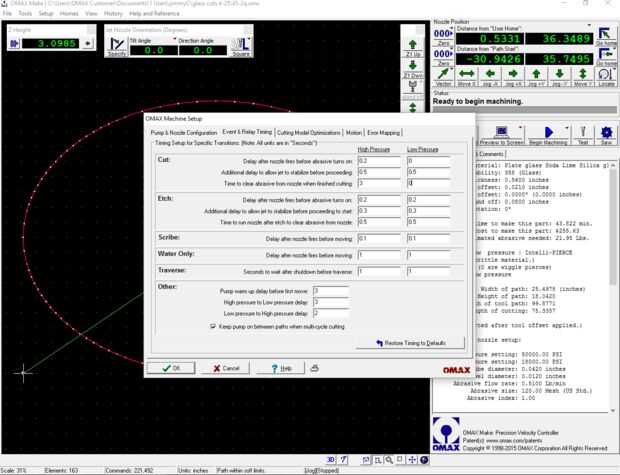Switch to the Error Mapping tab

(384, 133)
